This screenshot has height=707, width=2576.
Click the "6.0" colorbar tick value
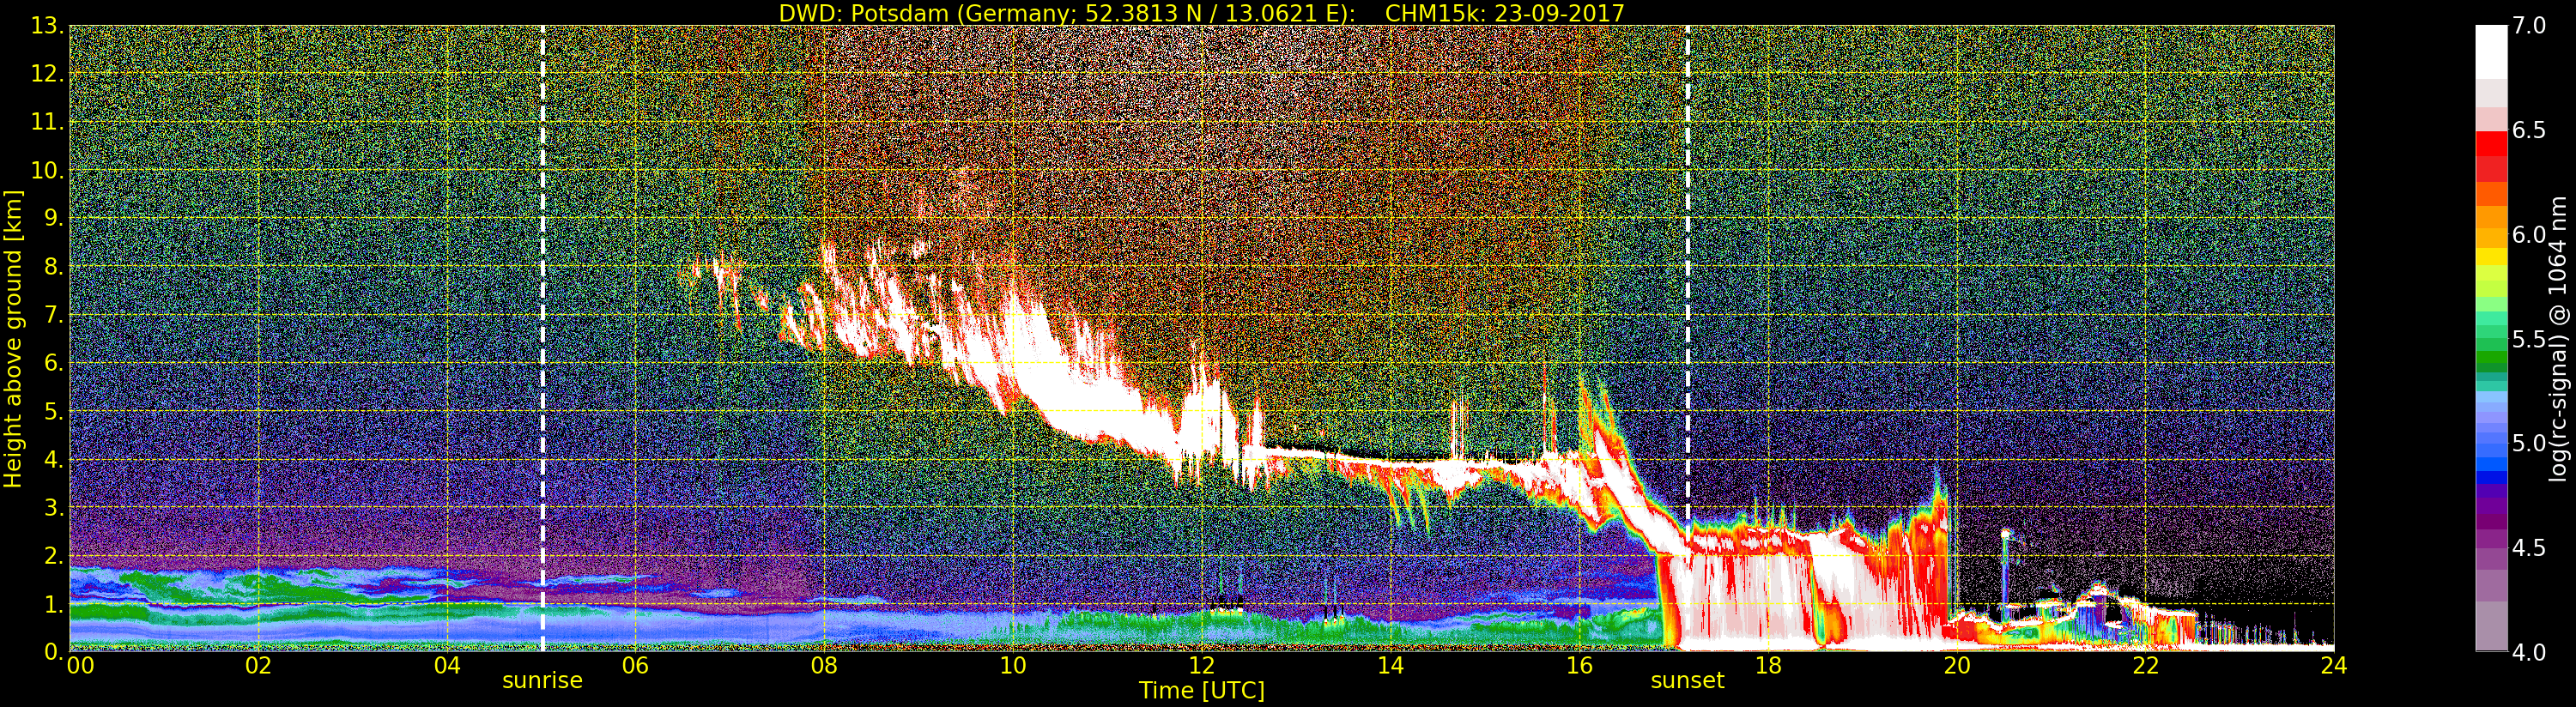click(x=2530, y=235)
